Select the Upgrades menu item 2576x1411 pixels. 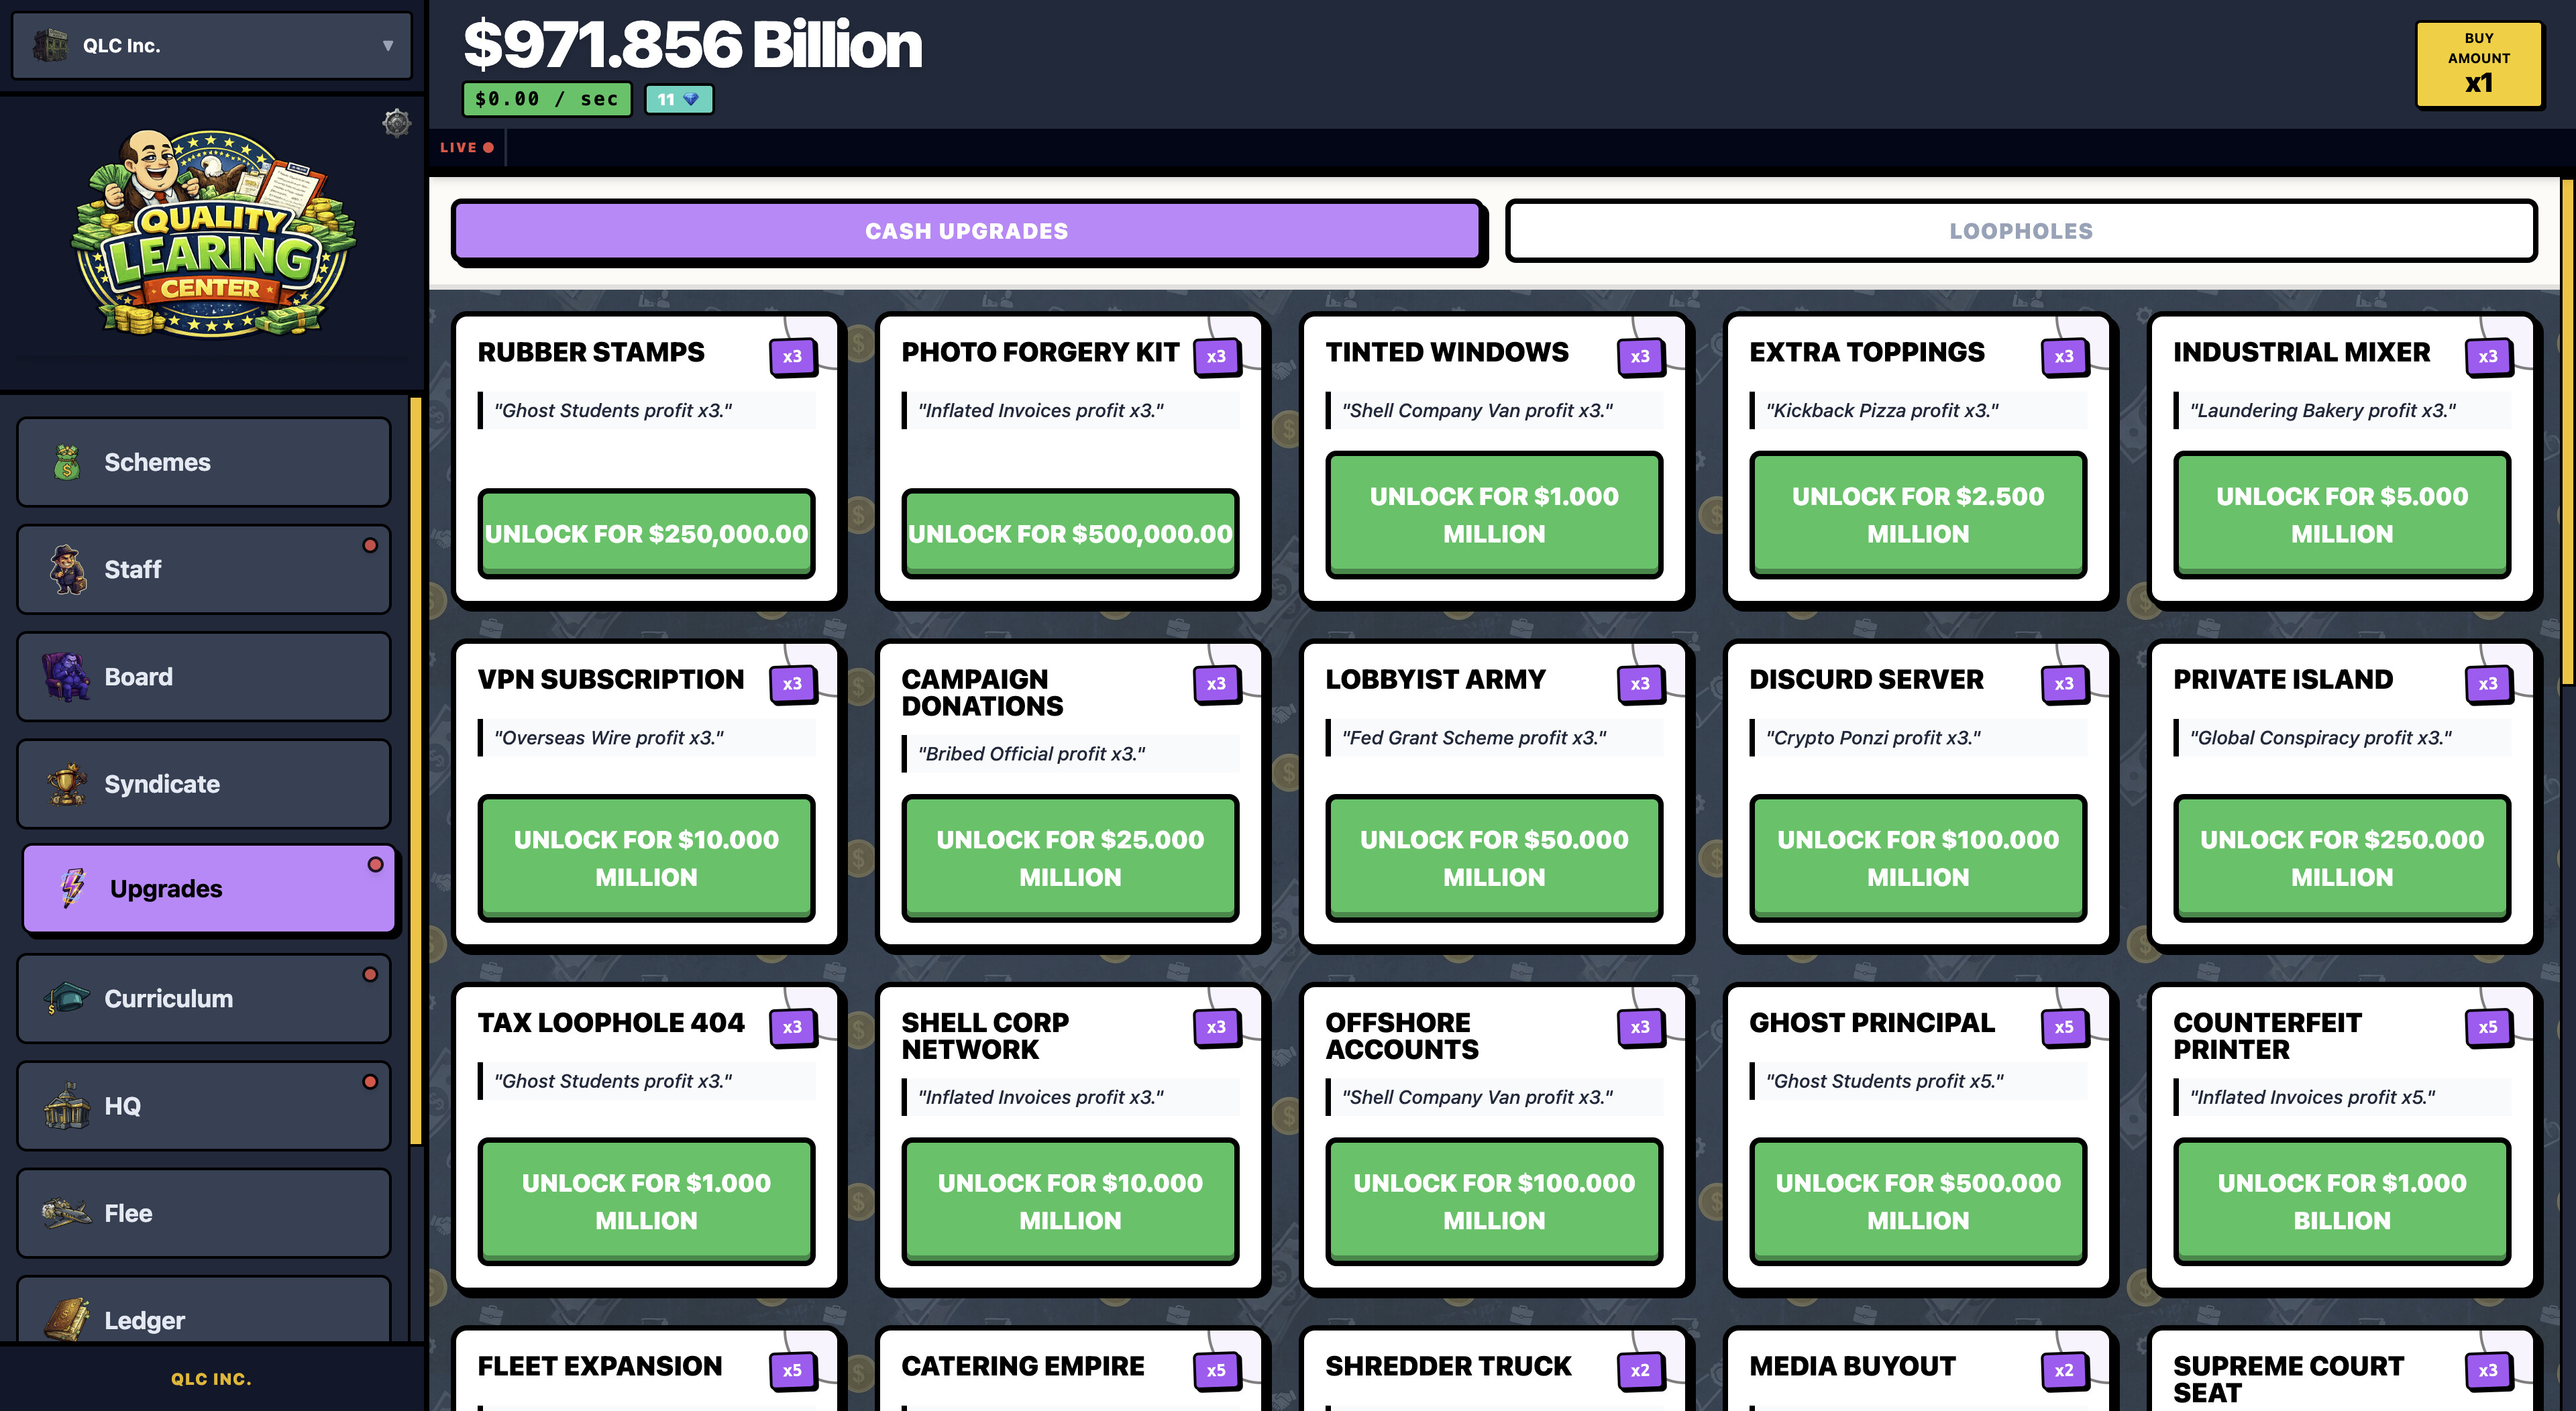[x=209, y=888]
